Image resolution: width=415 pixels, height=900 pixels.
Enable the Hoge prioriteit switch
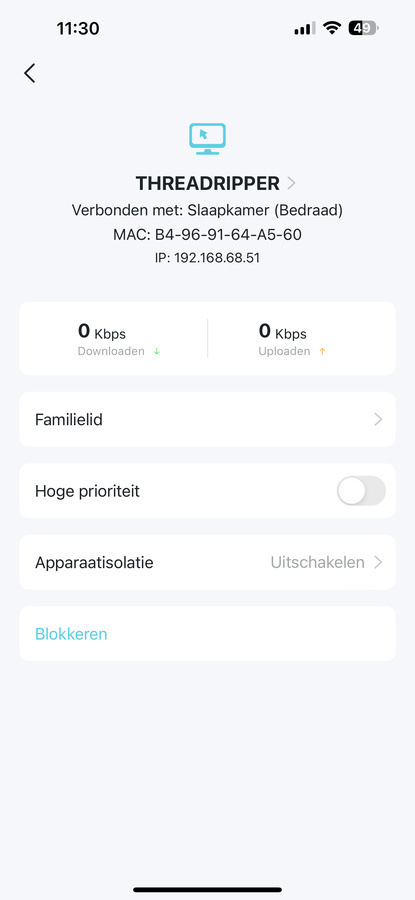[361, 491]
